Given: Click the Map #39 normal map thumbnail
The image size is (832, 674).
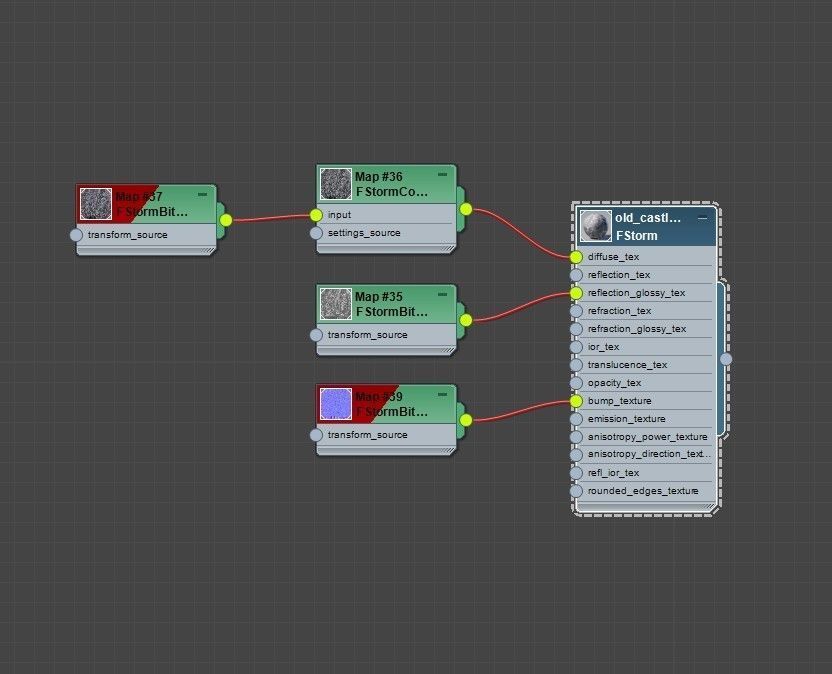Looking at the screenshot, I should point(336,404).
